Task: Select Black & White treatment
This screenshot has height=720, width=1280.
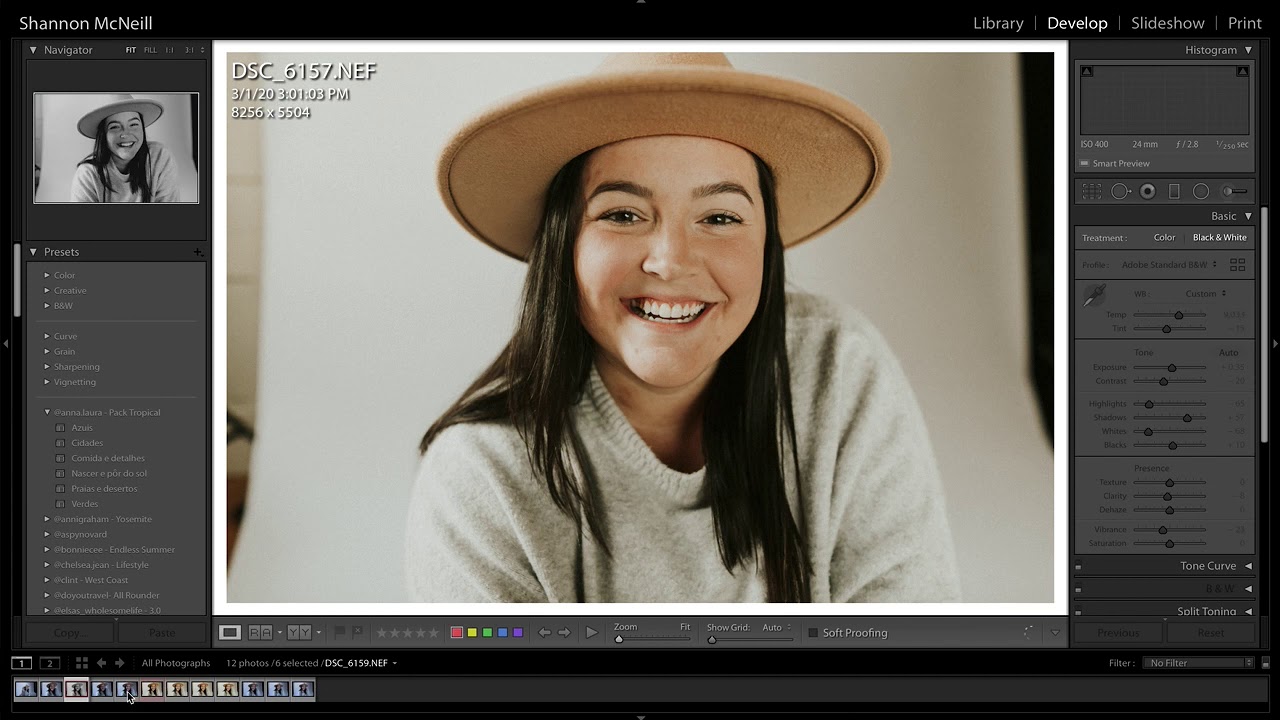Action: pos(1220,238)
